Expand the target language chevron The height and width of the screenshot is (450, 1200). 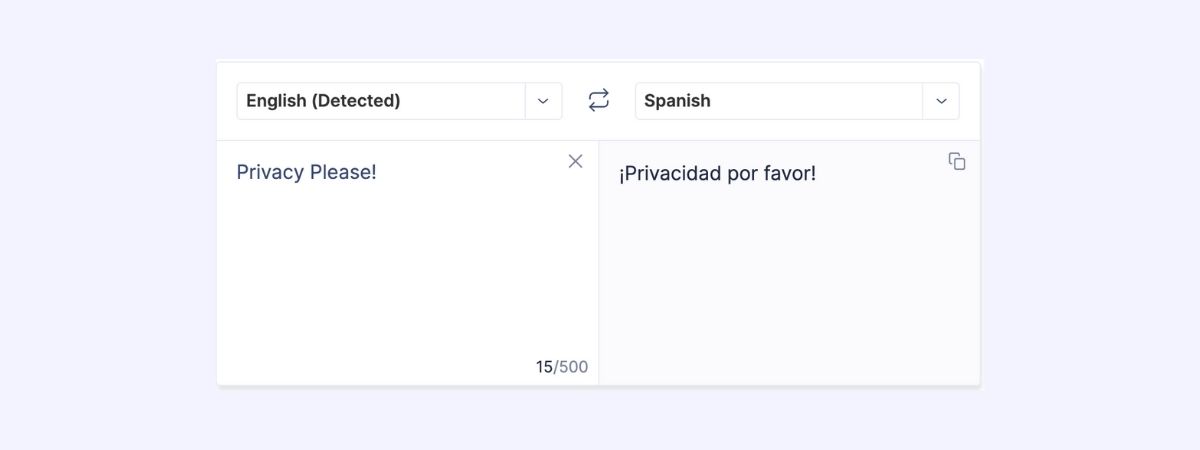coord(941,101)
